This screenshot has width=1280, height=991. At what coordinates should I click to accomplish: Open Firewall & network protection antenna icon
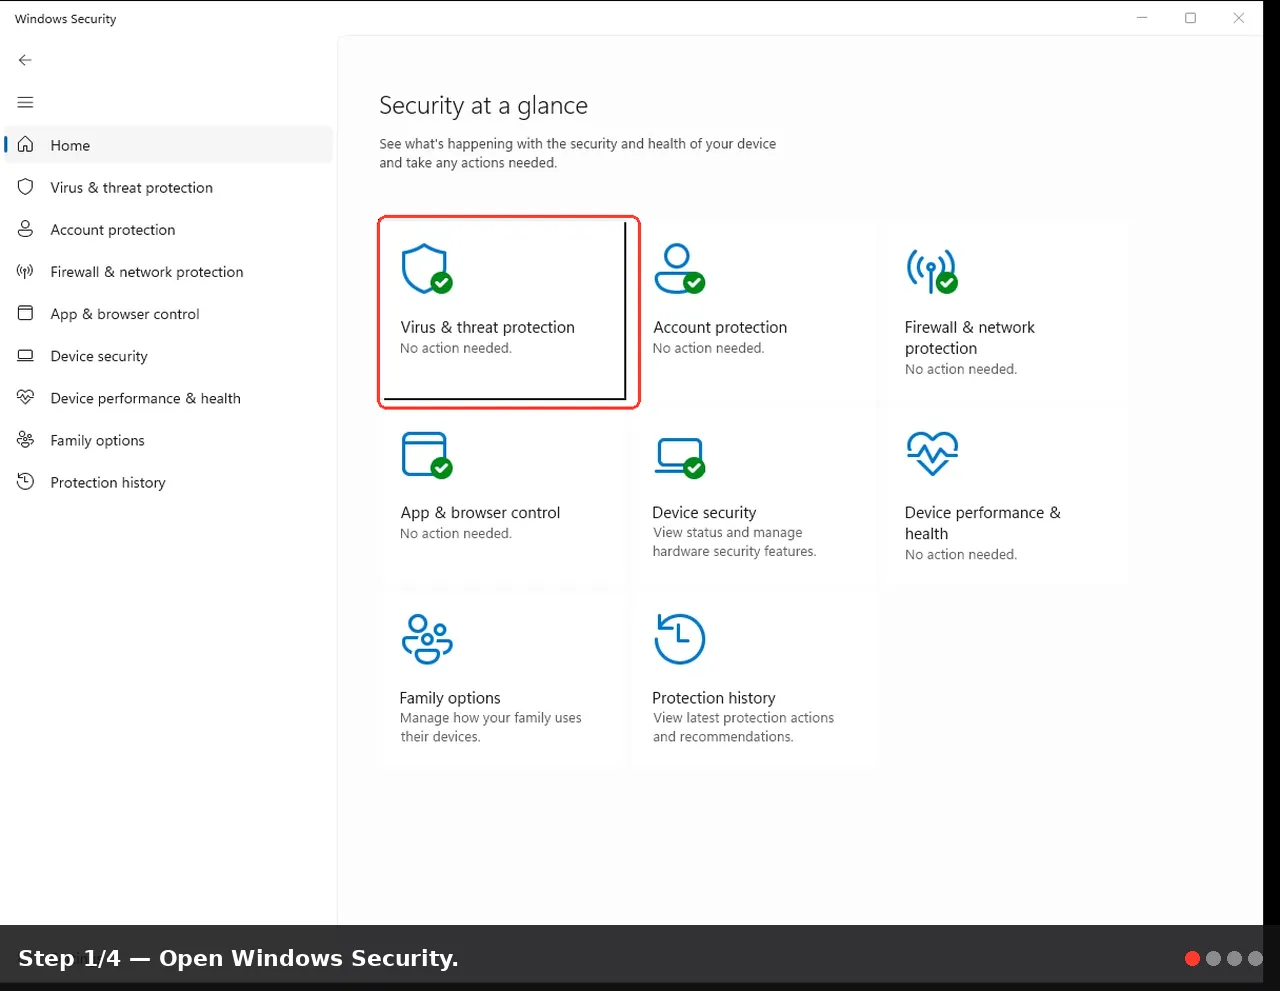tap(932, 270)
